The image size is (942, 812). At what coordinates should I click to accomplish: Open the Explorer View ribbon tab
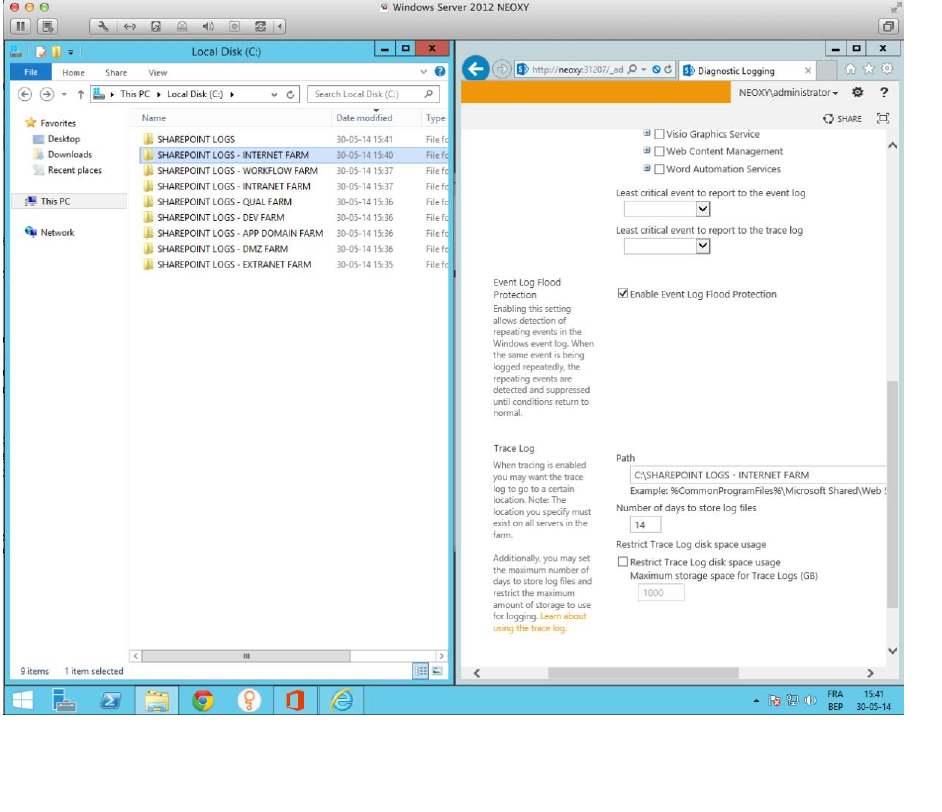(x=158, y=73)
